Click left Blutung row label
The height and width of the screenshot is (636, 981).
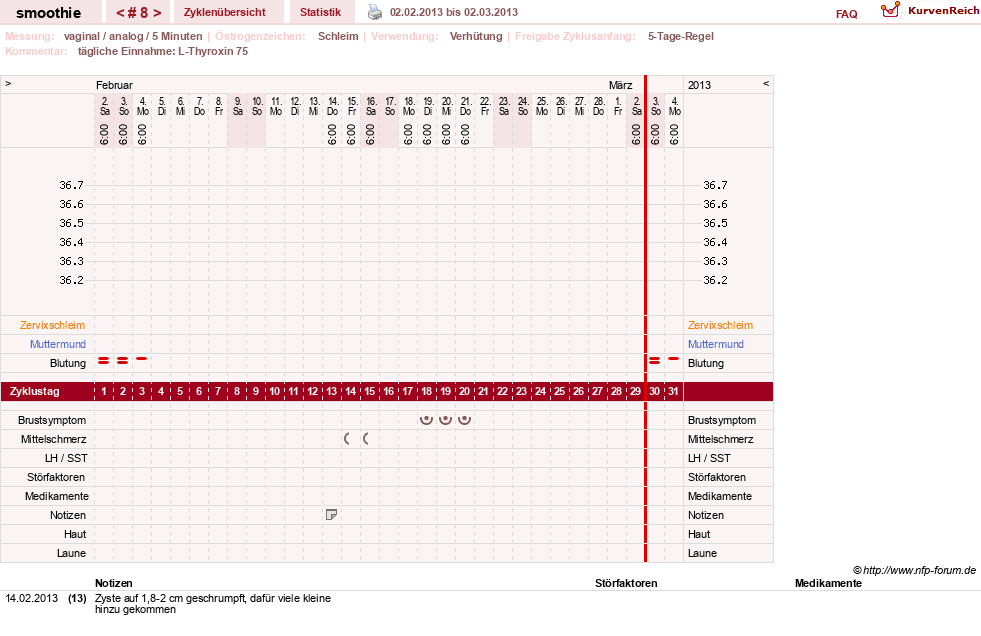[68, 363]
